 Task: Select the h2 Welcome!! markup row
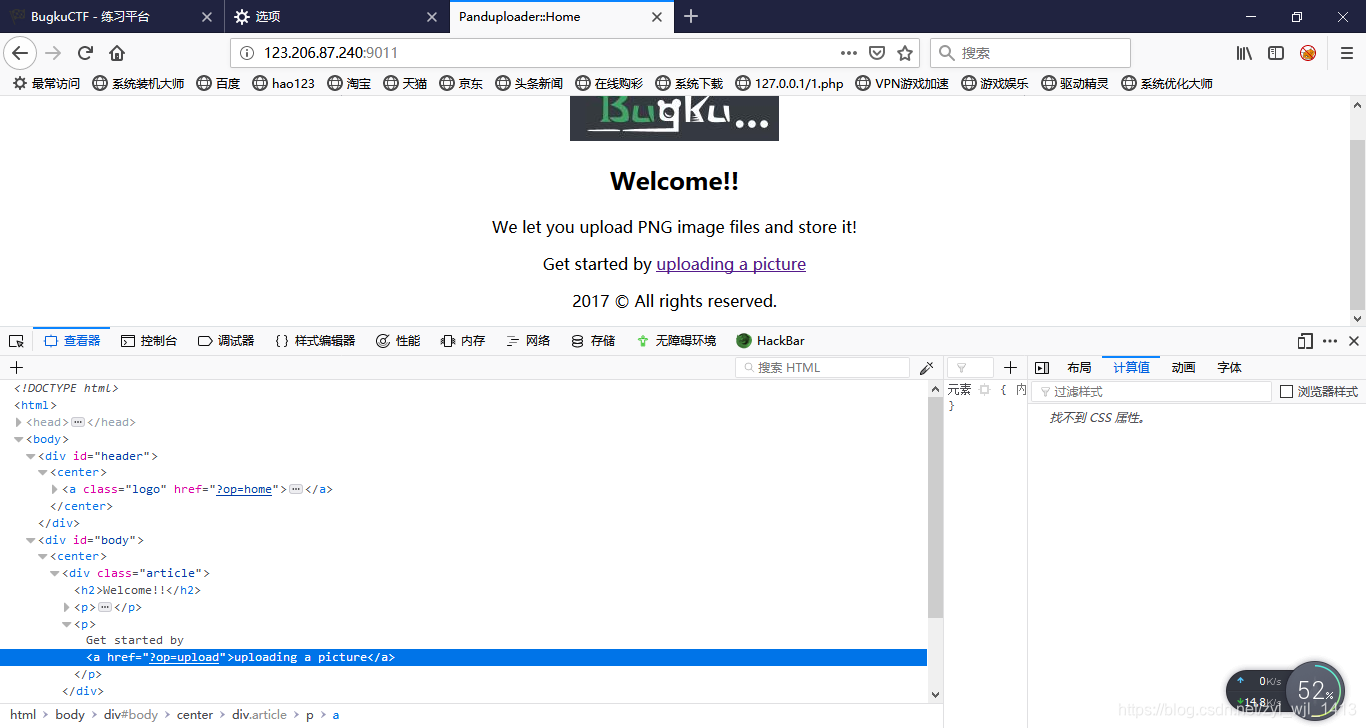click(x=138, y=590)
